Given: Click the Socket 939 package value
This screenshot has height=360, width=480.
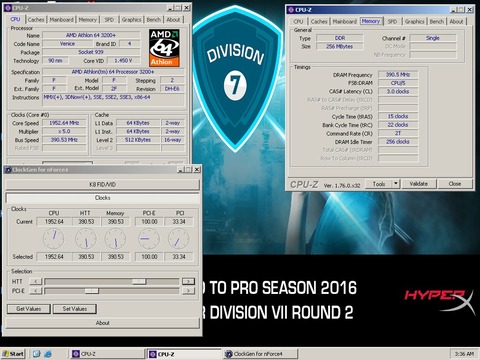Looking at the screenshot, I should [91, 52].
